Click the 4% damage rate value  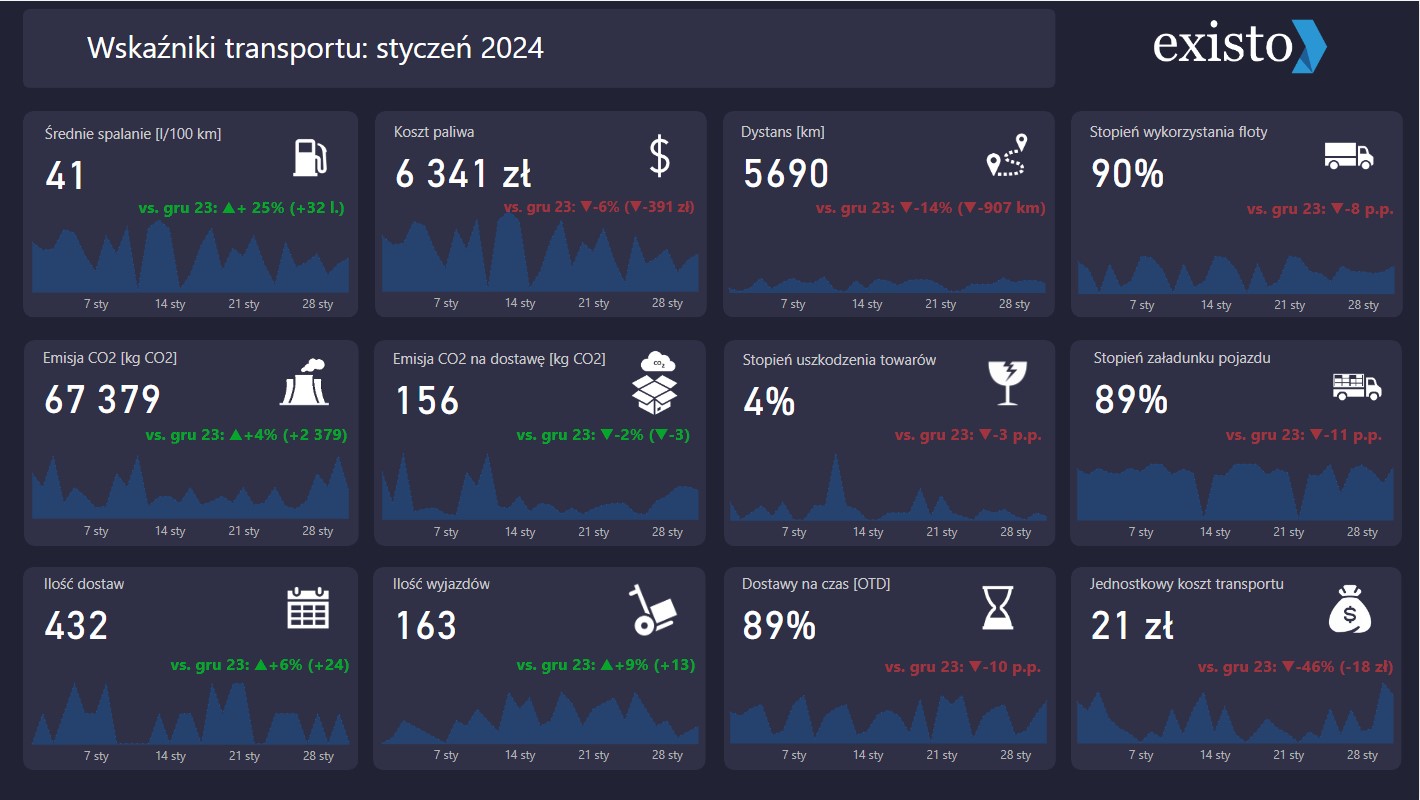tap(769, 401)
